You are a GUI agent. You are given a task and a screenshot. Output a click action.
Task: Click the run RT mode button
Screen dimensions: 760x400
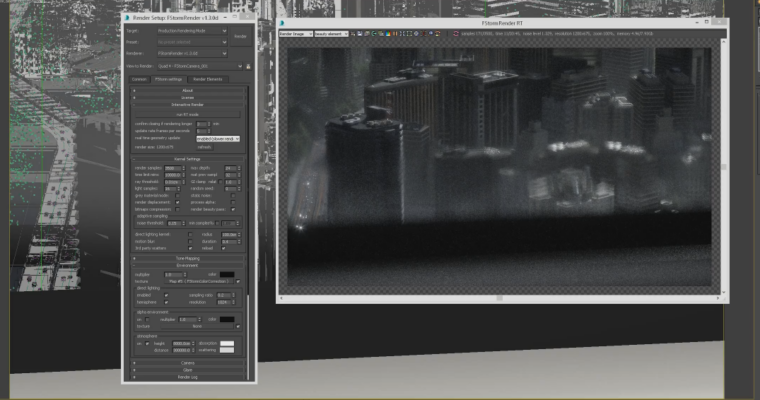[x=188, y=116]
